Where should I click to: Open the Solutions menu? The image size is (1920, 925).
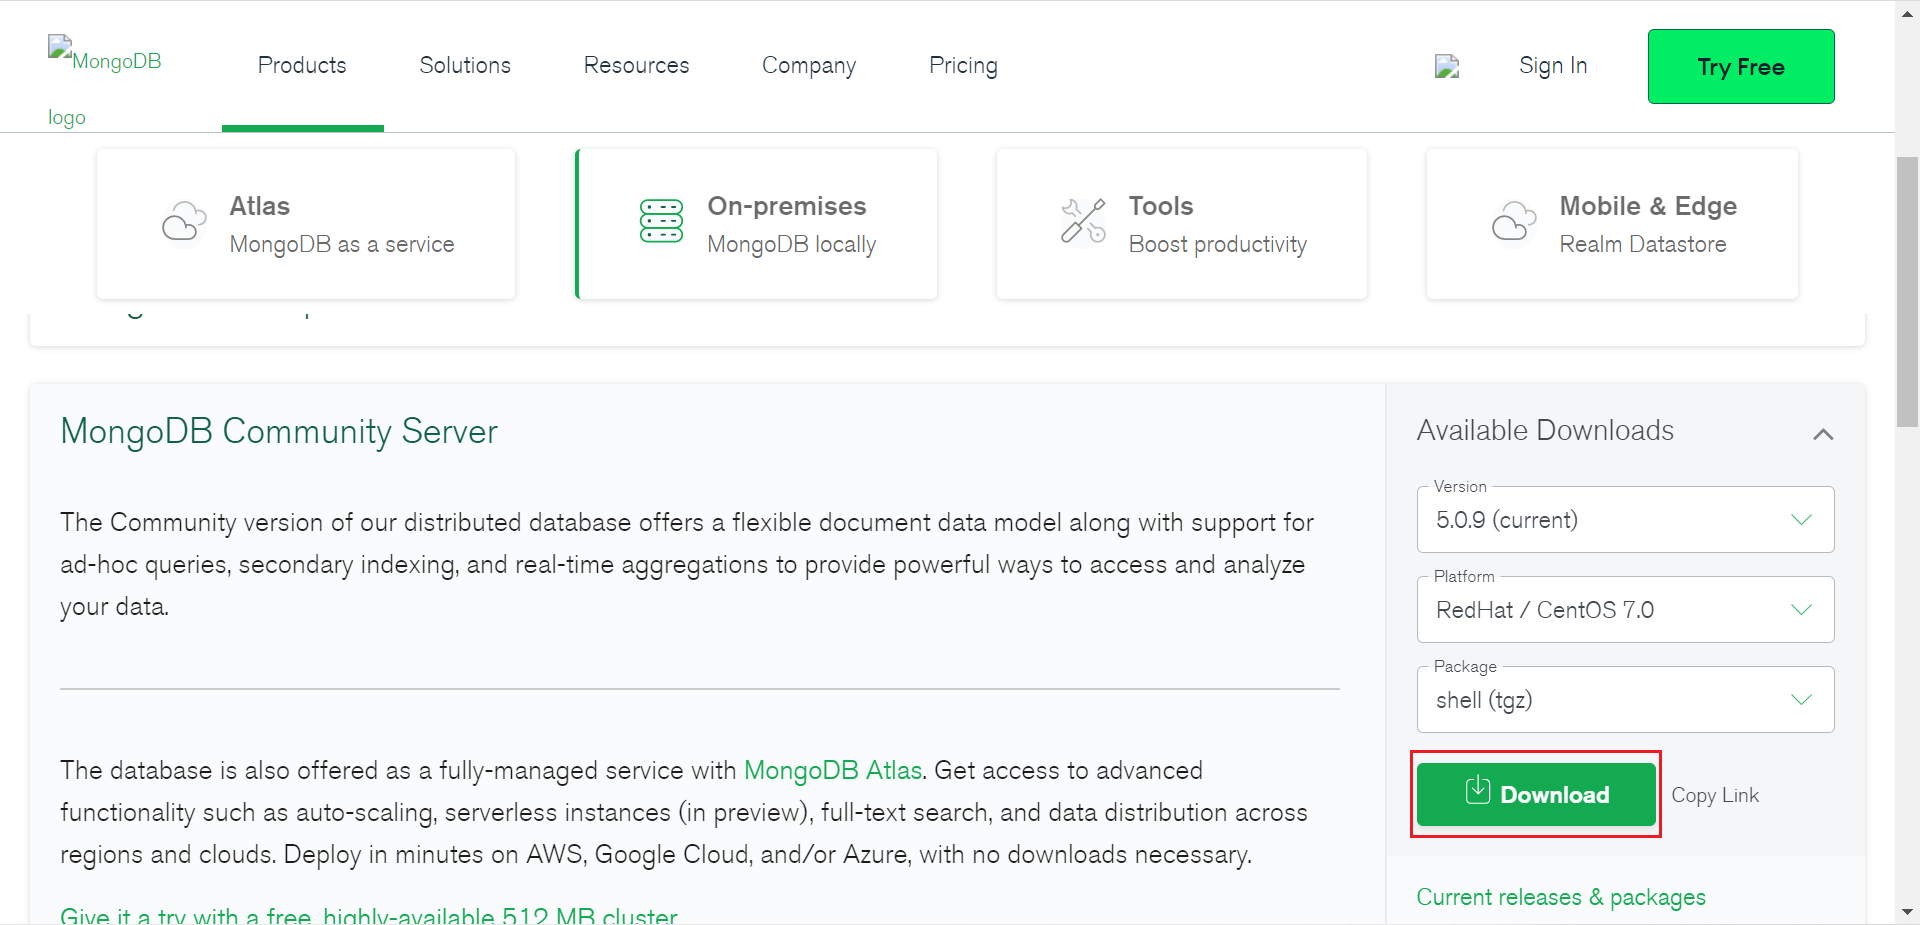tap(465, 66)
